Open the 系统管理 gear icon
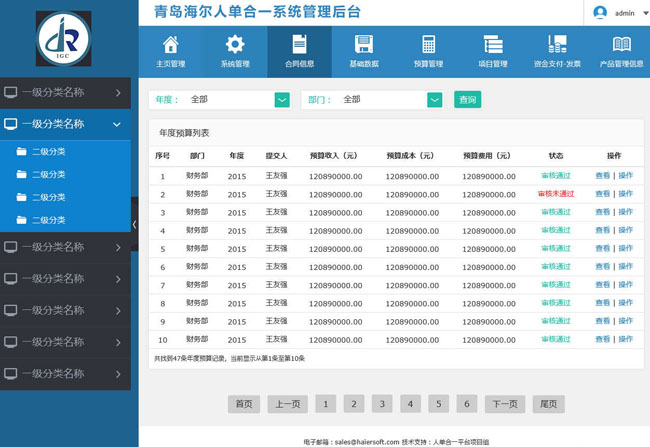 click(235, 44)
